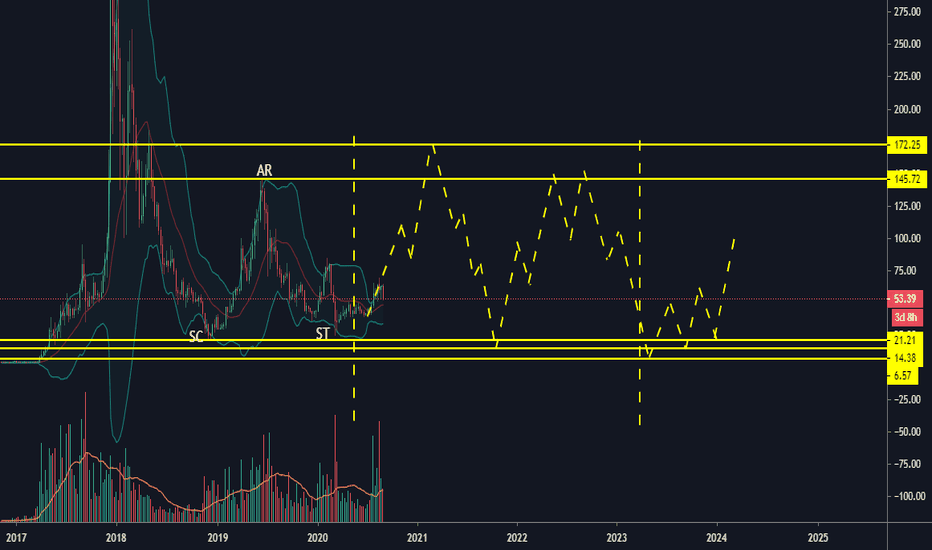932x550 pixels.
Task: Select the AR annotation text on chart
Action: pyautogui.click(x=265, y=171)
